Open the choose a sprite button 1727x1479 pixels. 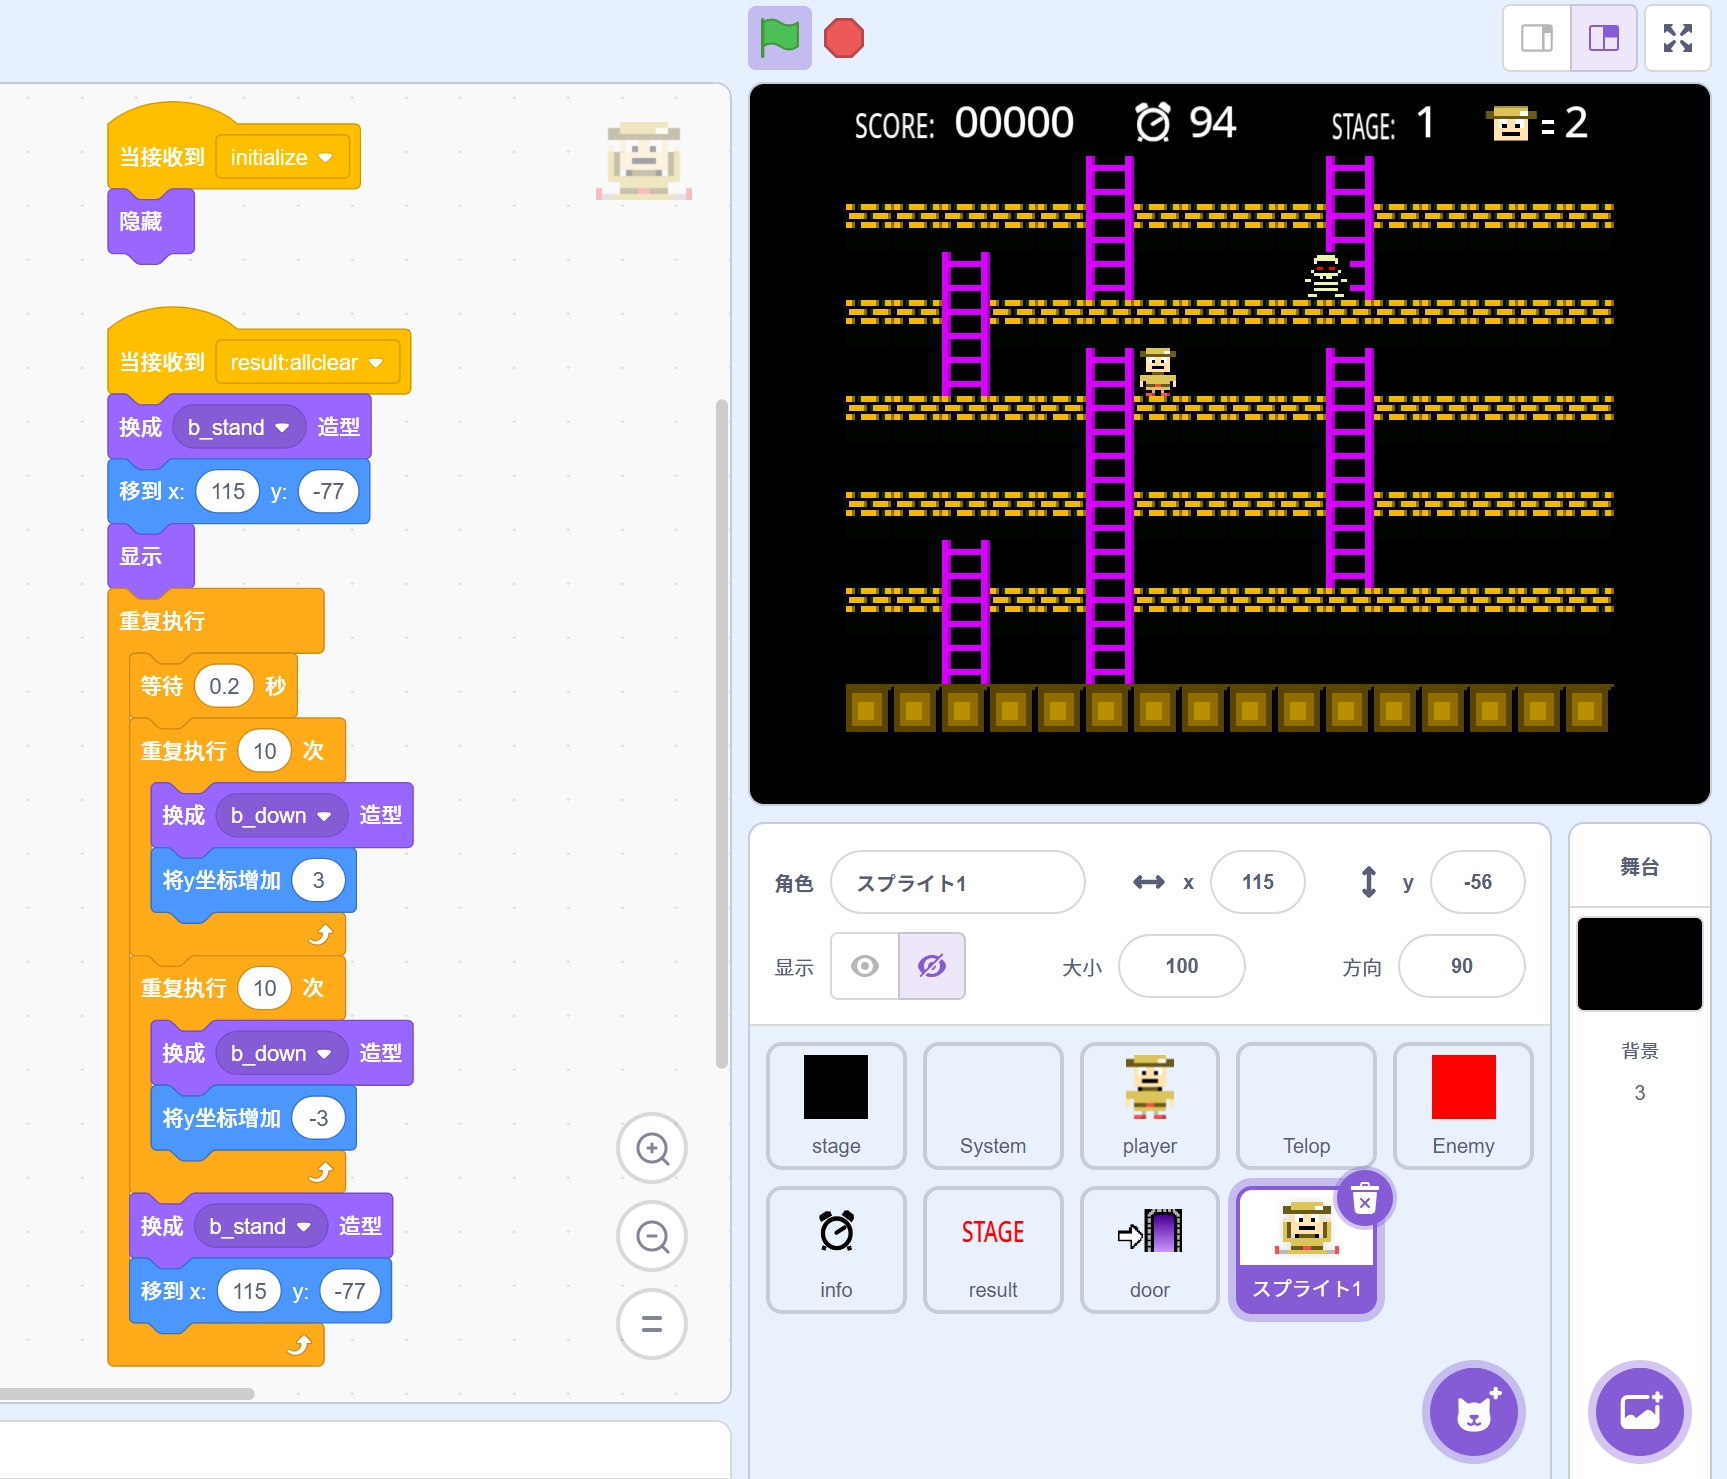tap(1473, 1411)
